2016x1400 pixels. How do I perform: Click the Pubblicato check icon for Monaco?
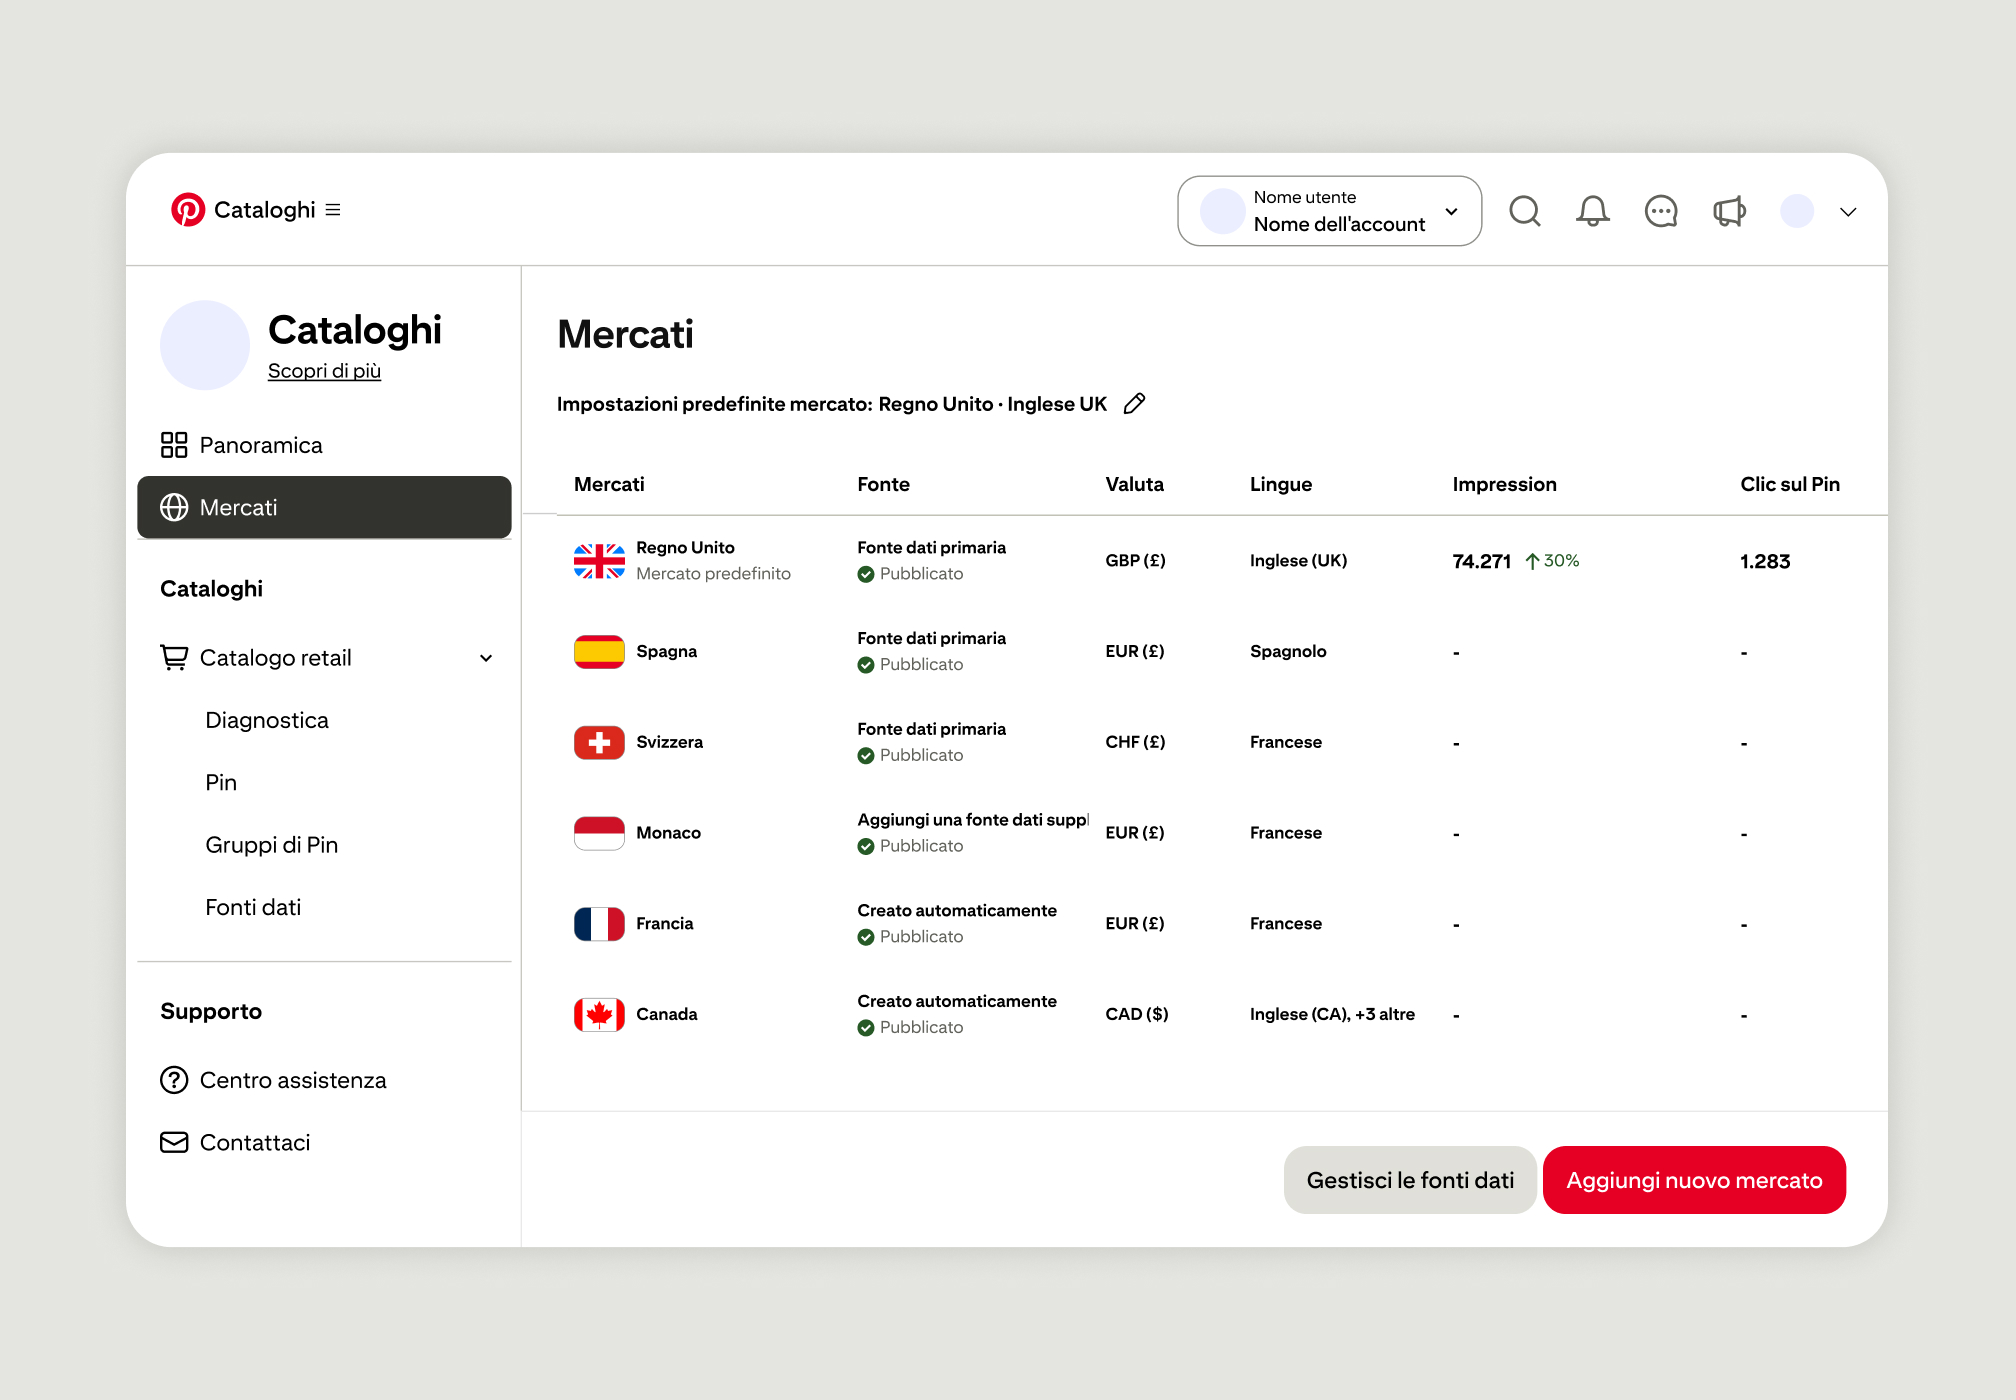click(866, 846)
